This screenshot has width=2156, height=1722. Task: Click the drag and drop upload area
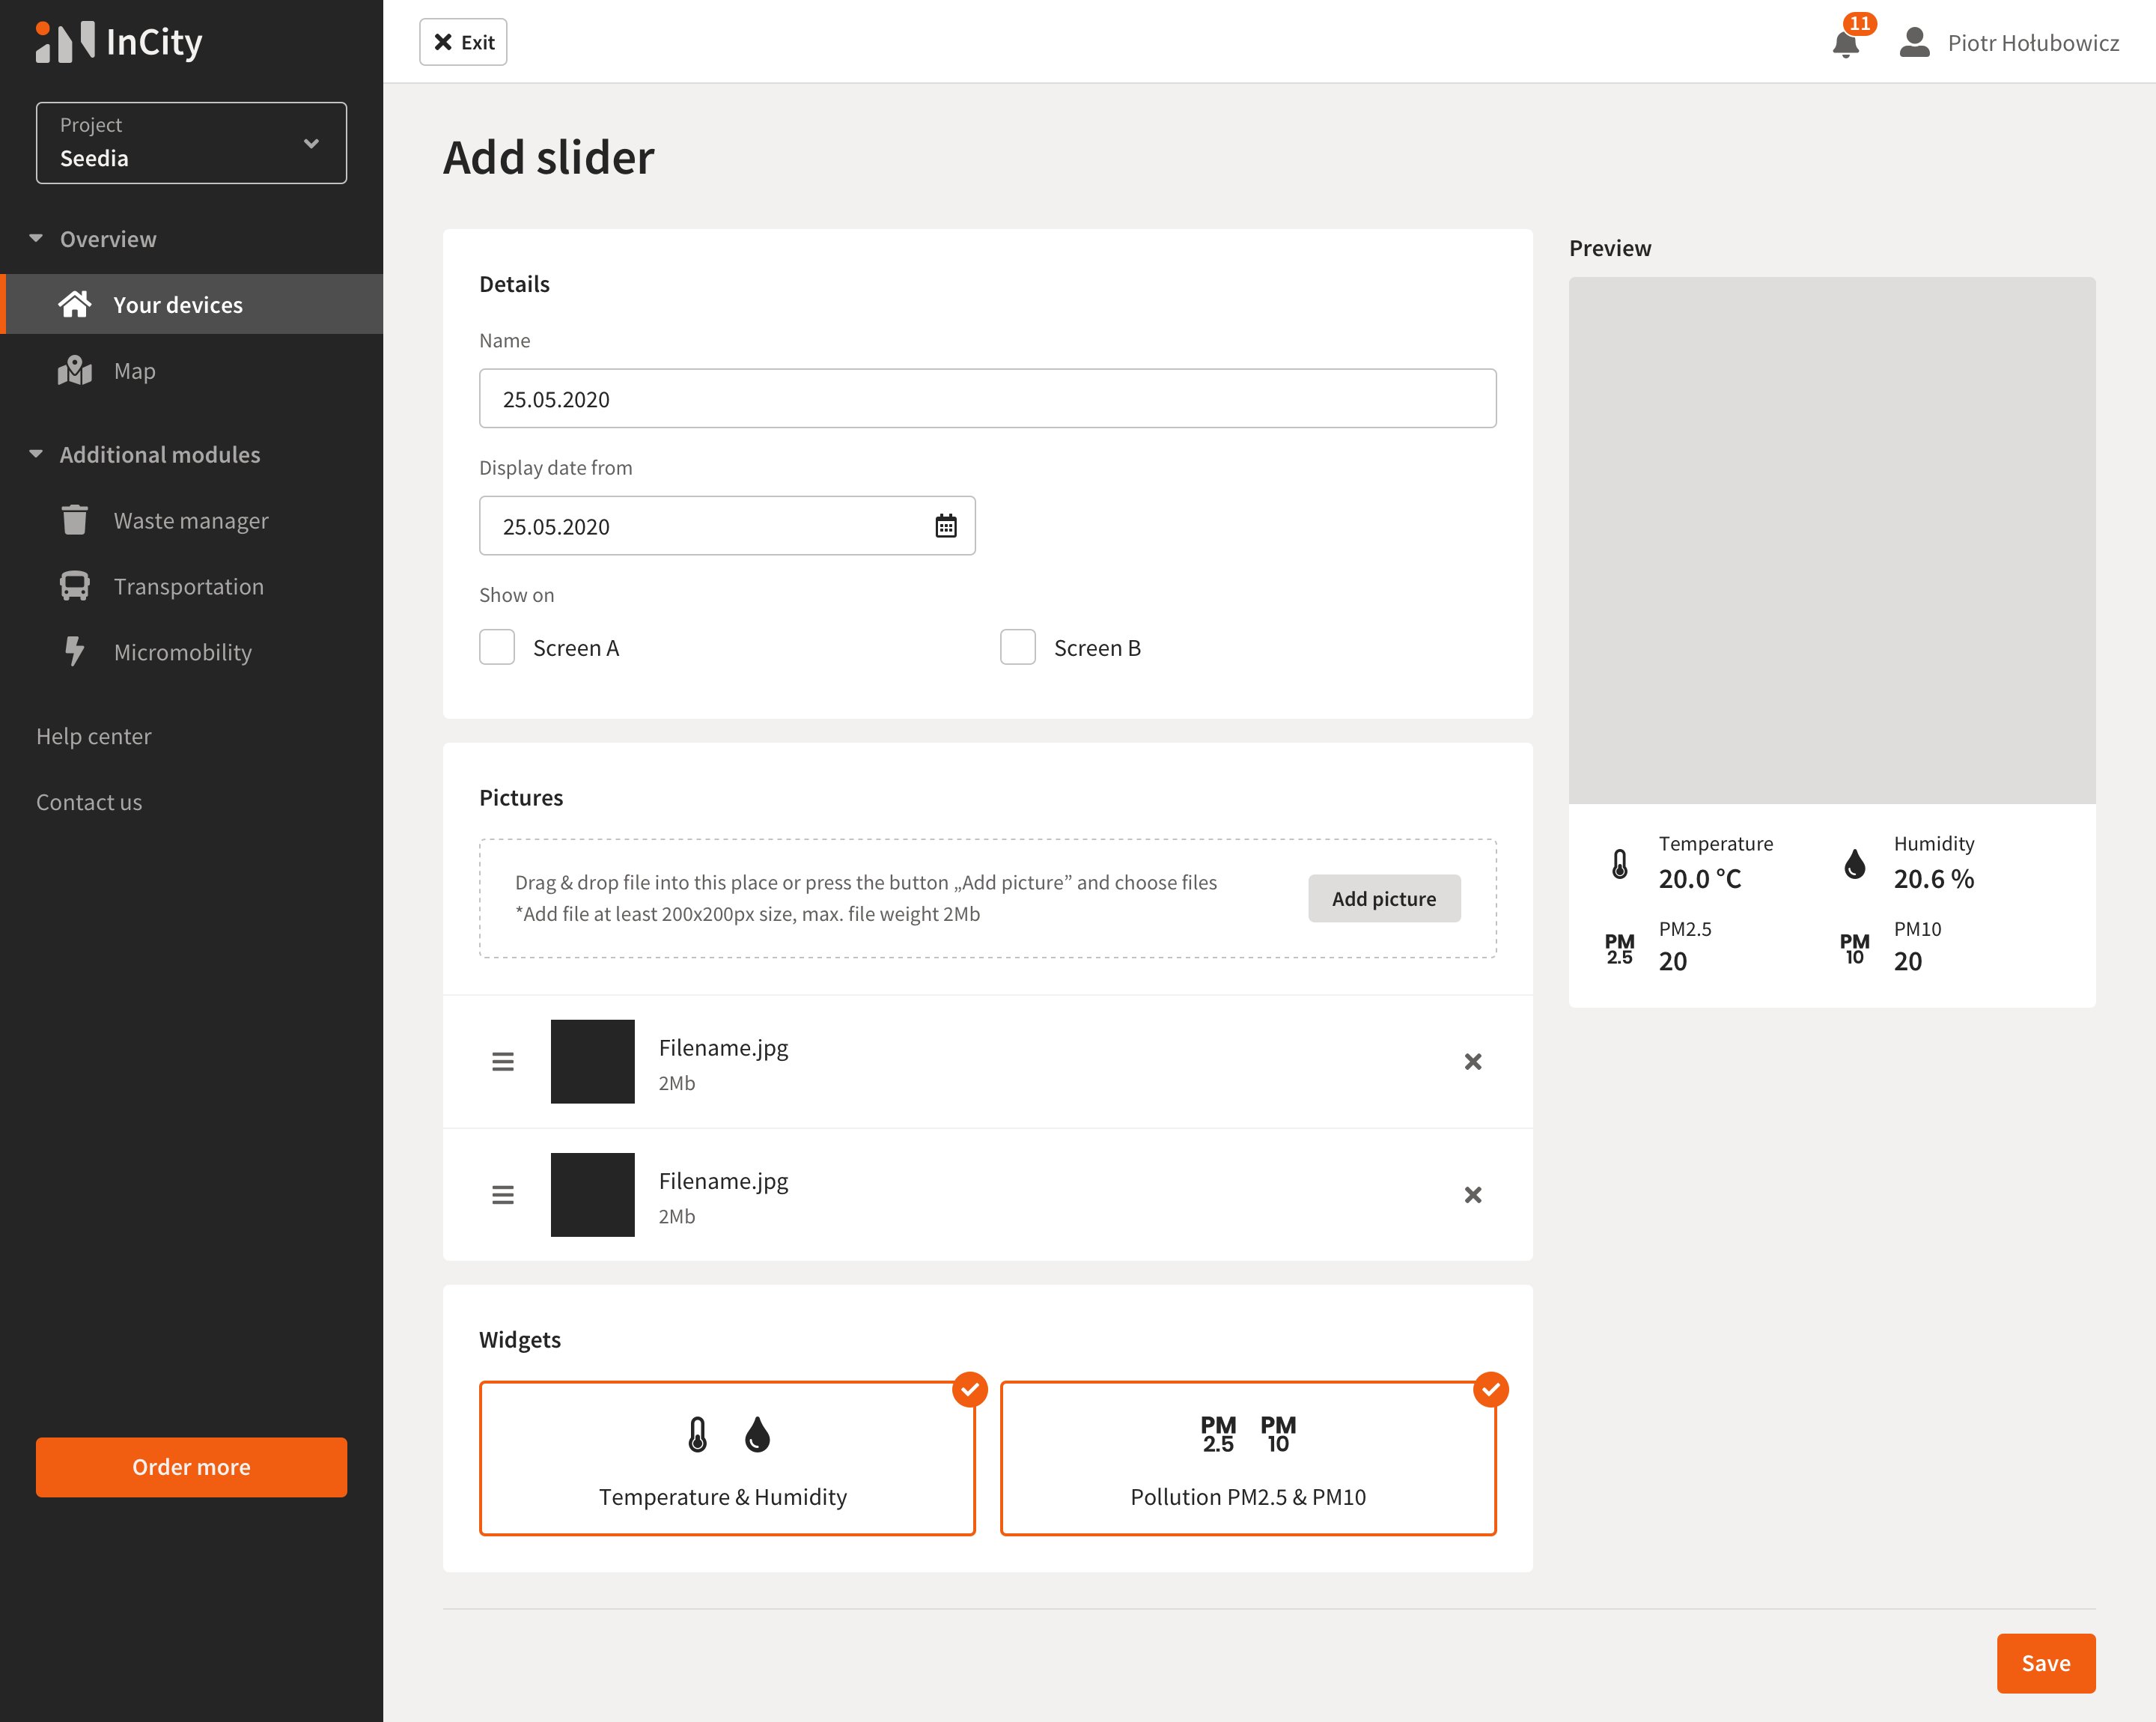(x=987, y=898)
